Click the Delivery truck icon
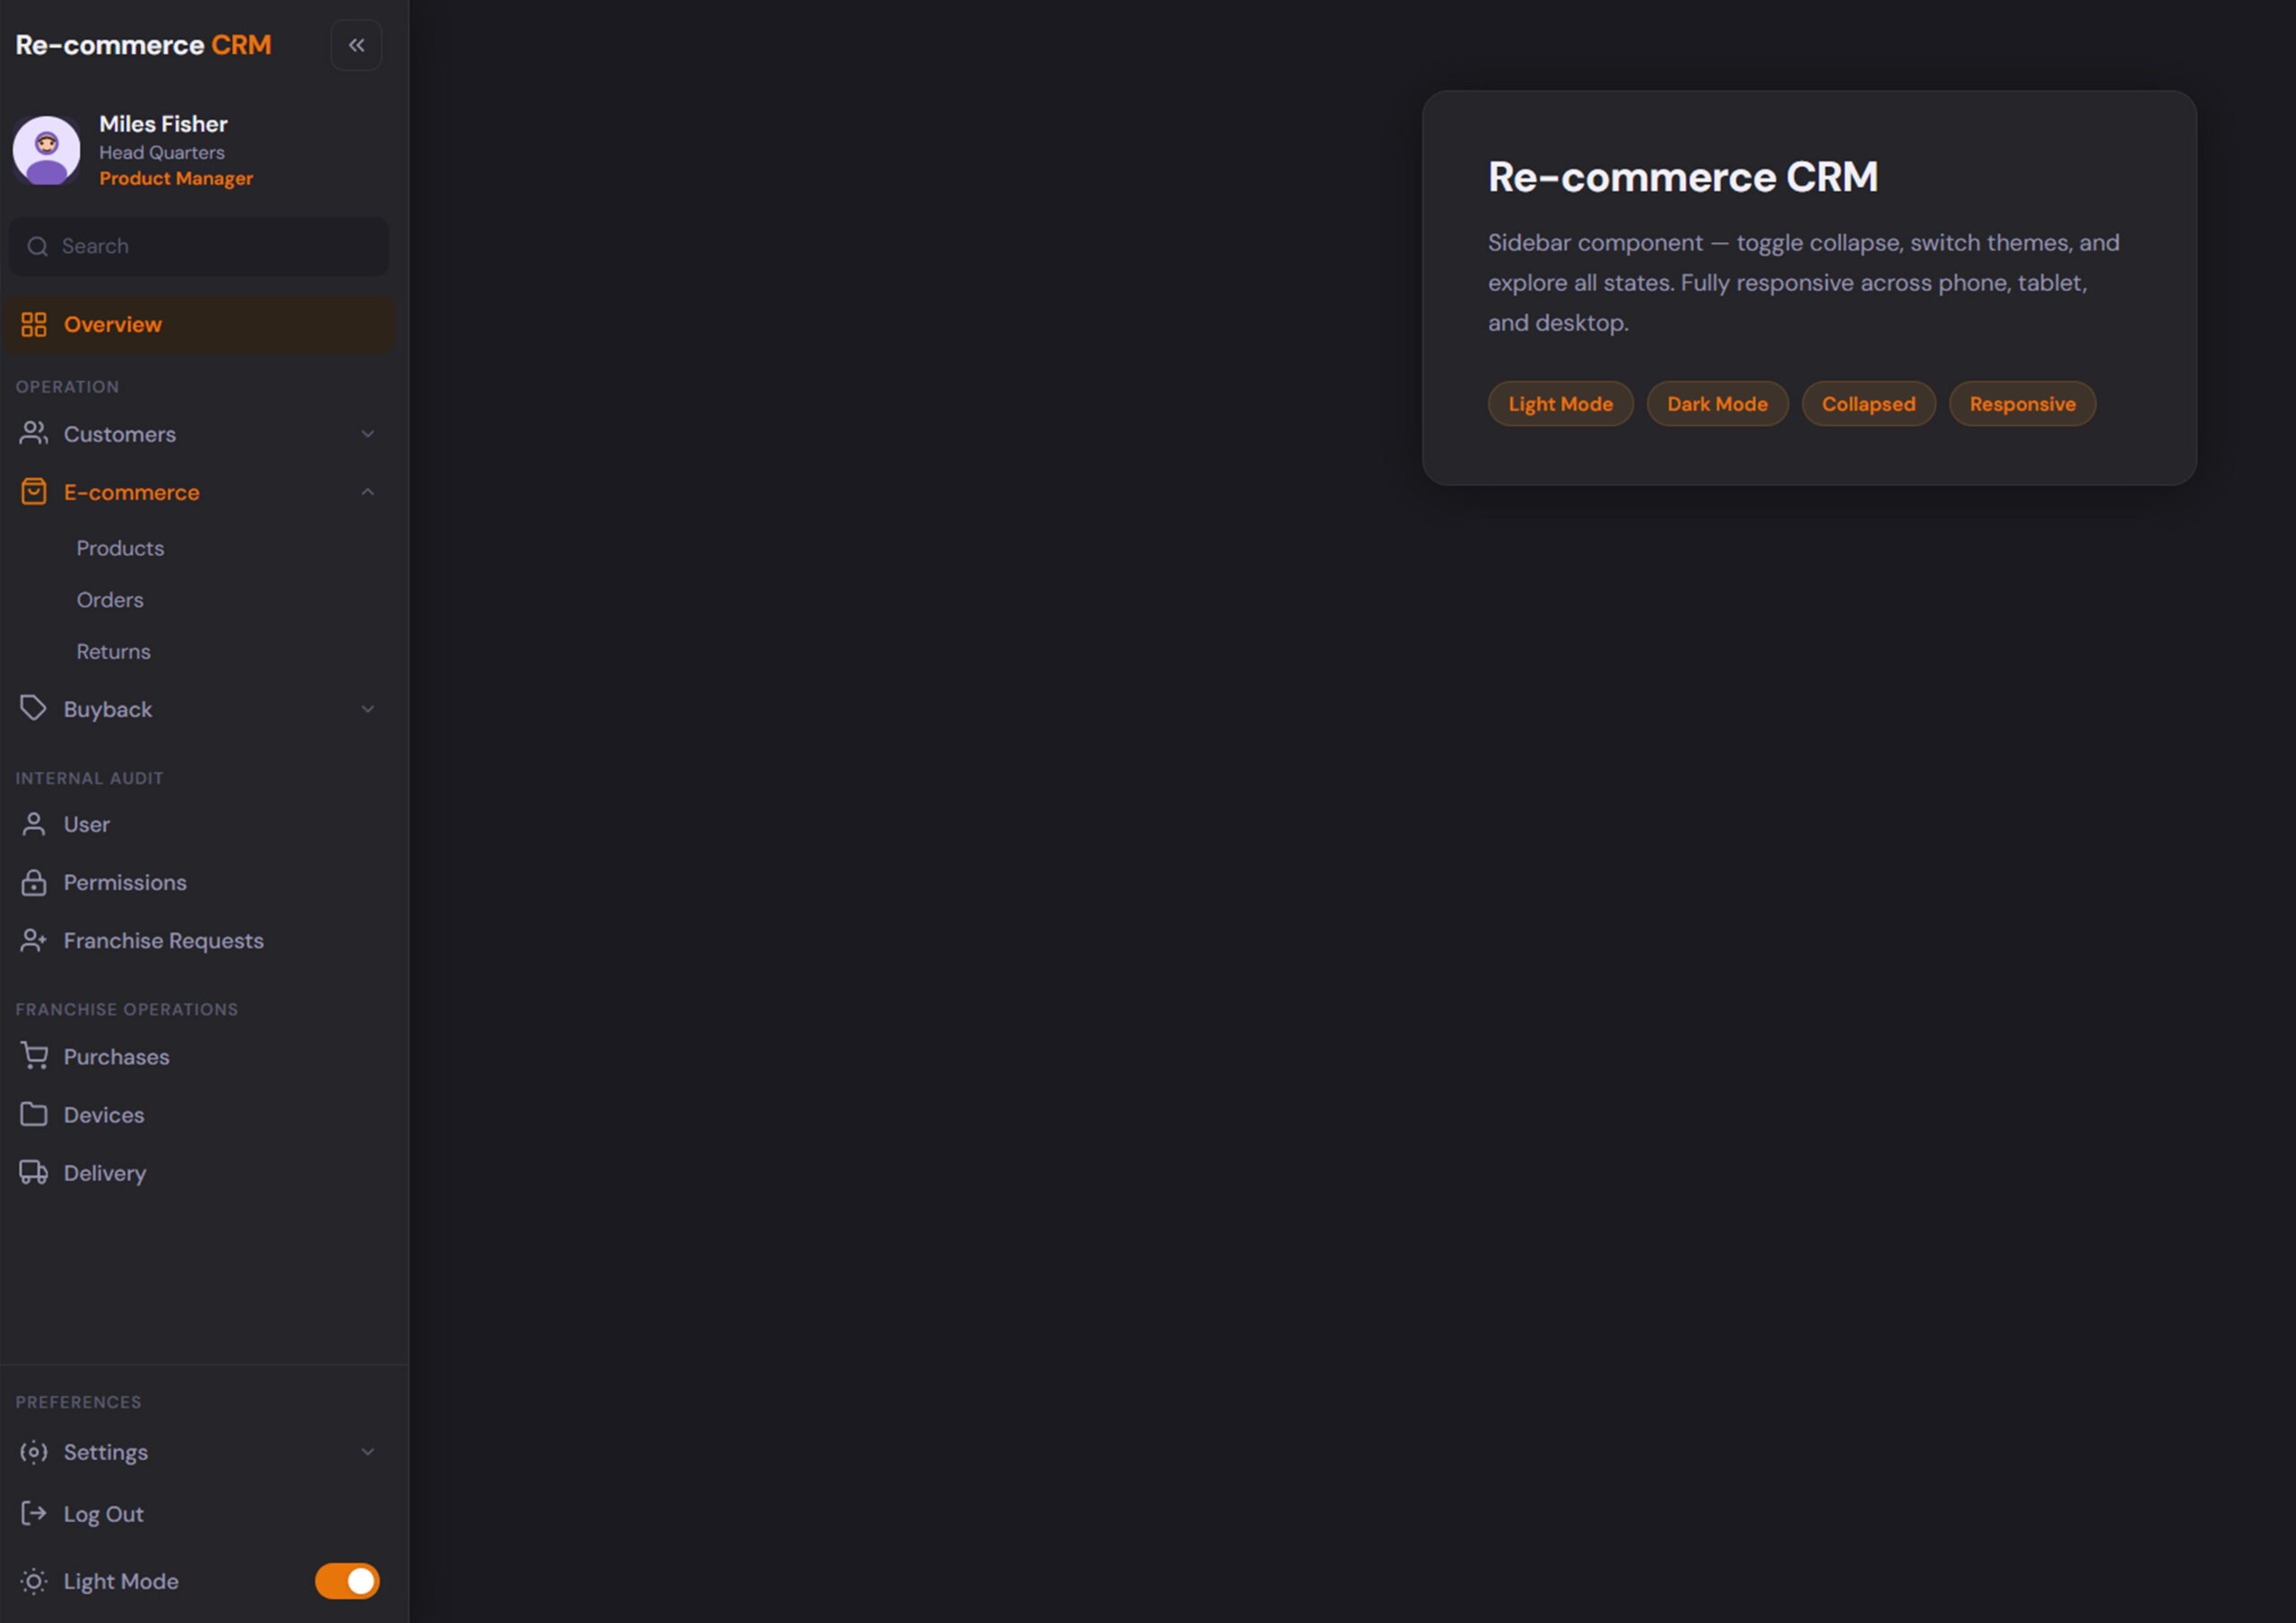Image resolution: width=2296 pixels, height=1623 pixels. [x=35, y=1172]
